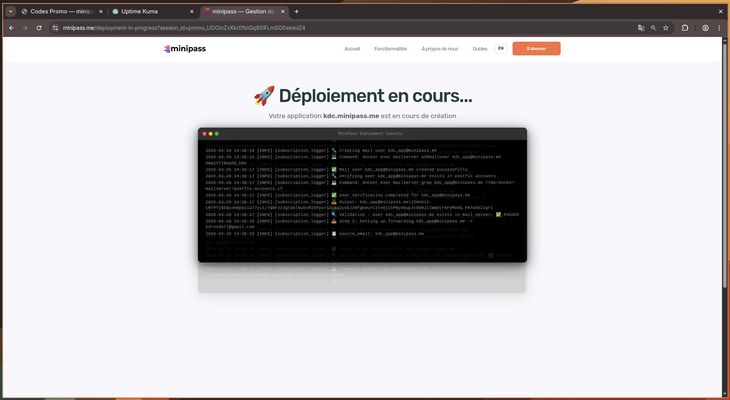Screen dimensions: 730x400
Task: Bookmark this page with the star
Action: pos(666,28)
